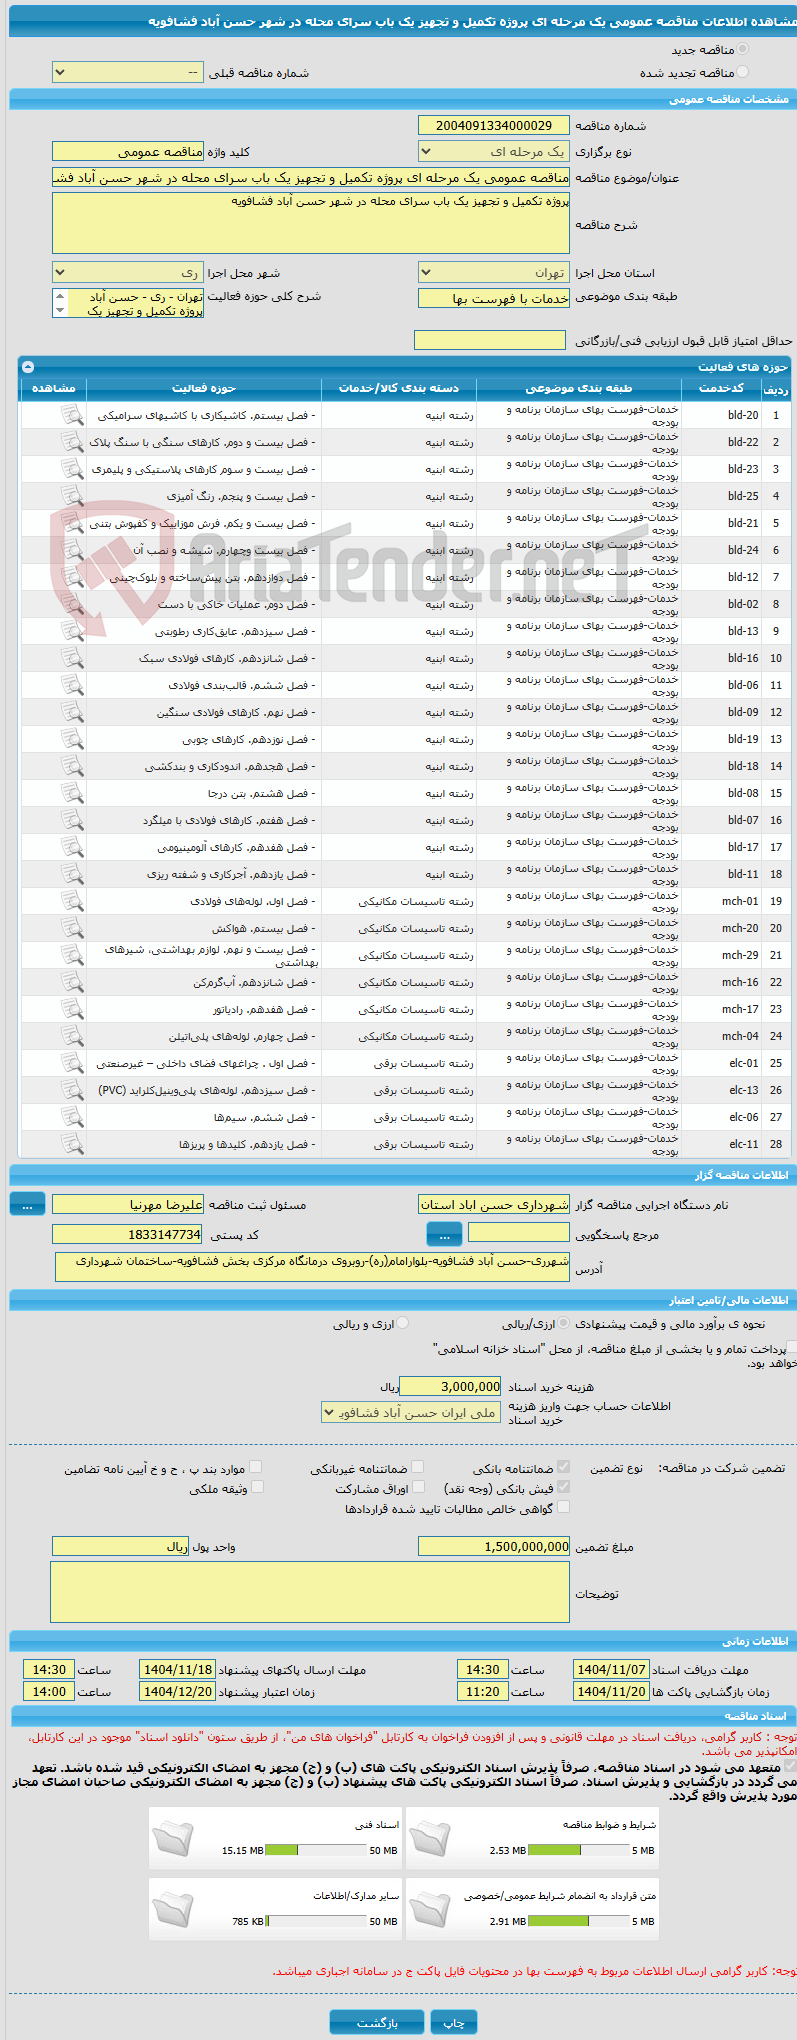Click ellipsis button next to مرجع پاسخگویی
The image size is (797, 2040).
pos(444,1234)
